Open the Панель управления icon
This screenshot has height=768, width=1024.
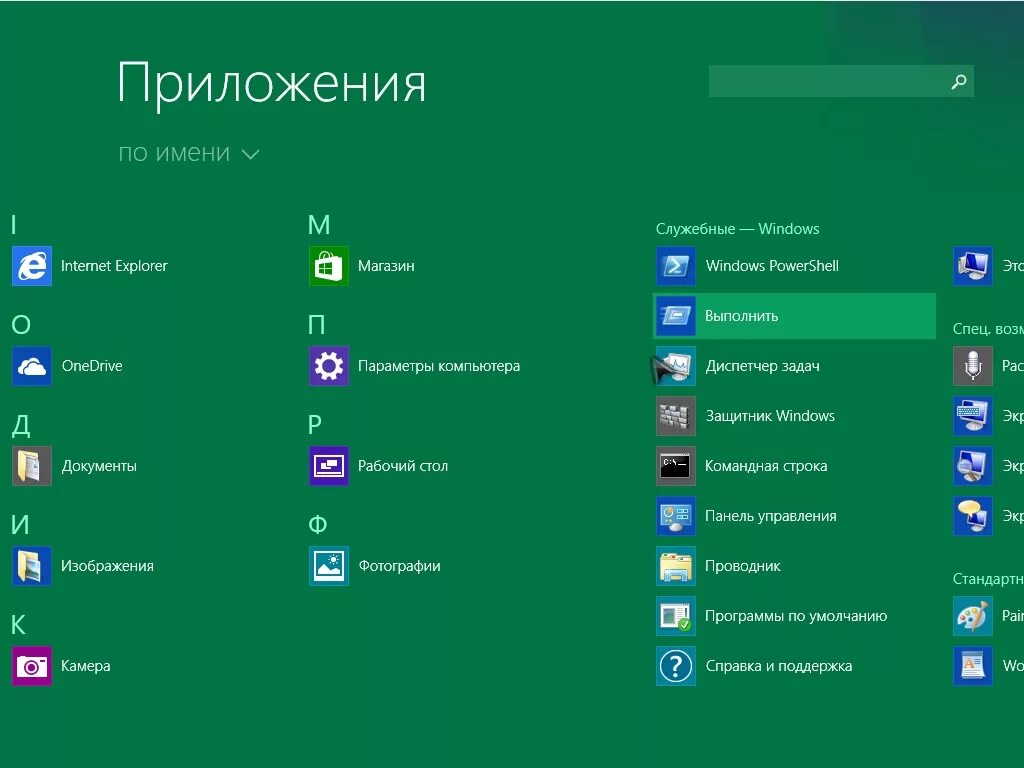[676, 516]
